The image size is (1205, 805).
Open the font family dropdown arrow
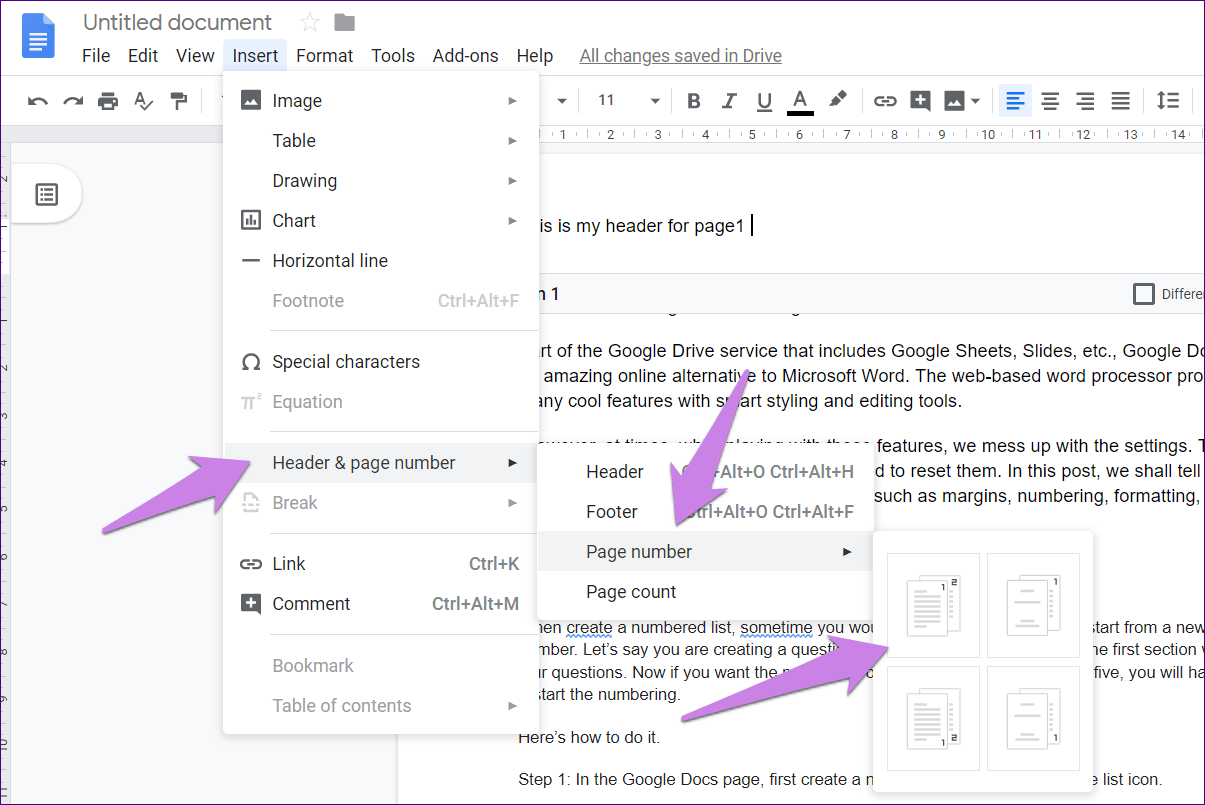(x=562, y=100)
